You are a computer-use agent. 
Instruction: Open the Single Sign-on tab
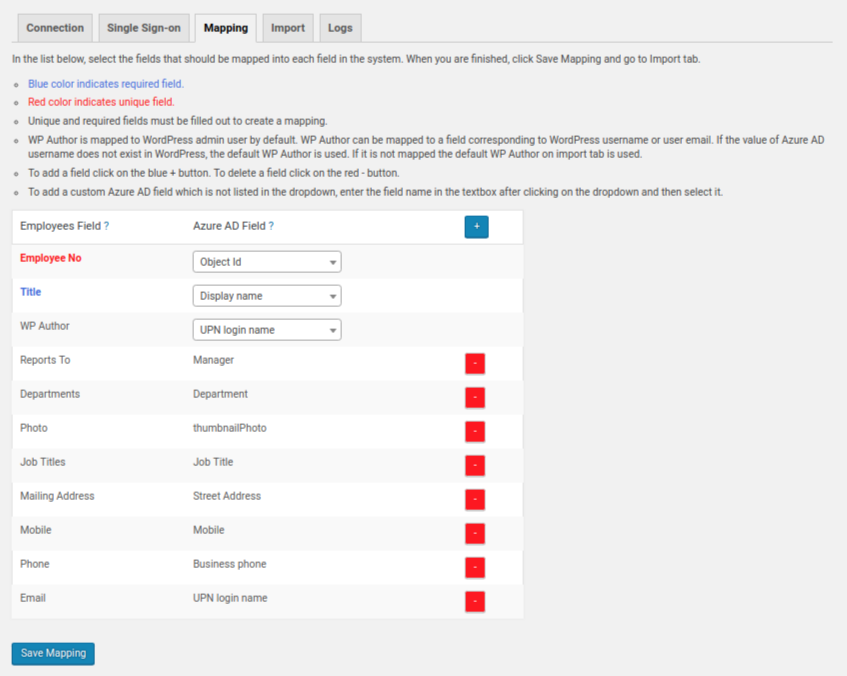(144, 28)
